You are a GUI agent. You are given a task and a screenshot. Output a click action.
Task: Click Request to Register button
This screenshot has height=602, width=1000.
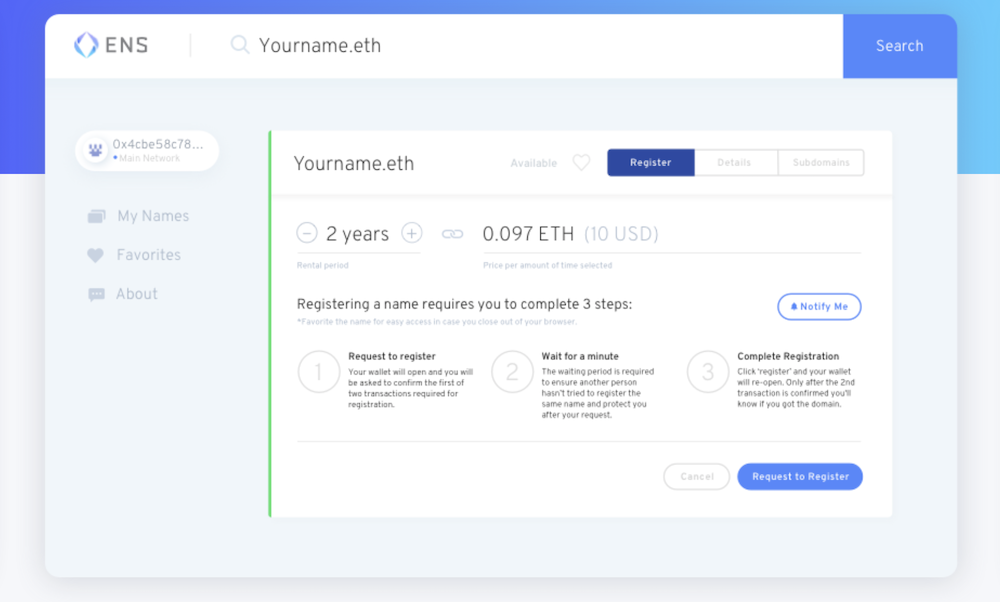800,476
